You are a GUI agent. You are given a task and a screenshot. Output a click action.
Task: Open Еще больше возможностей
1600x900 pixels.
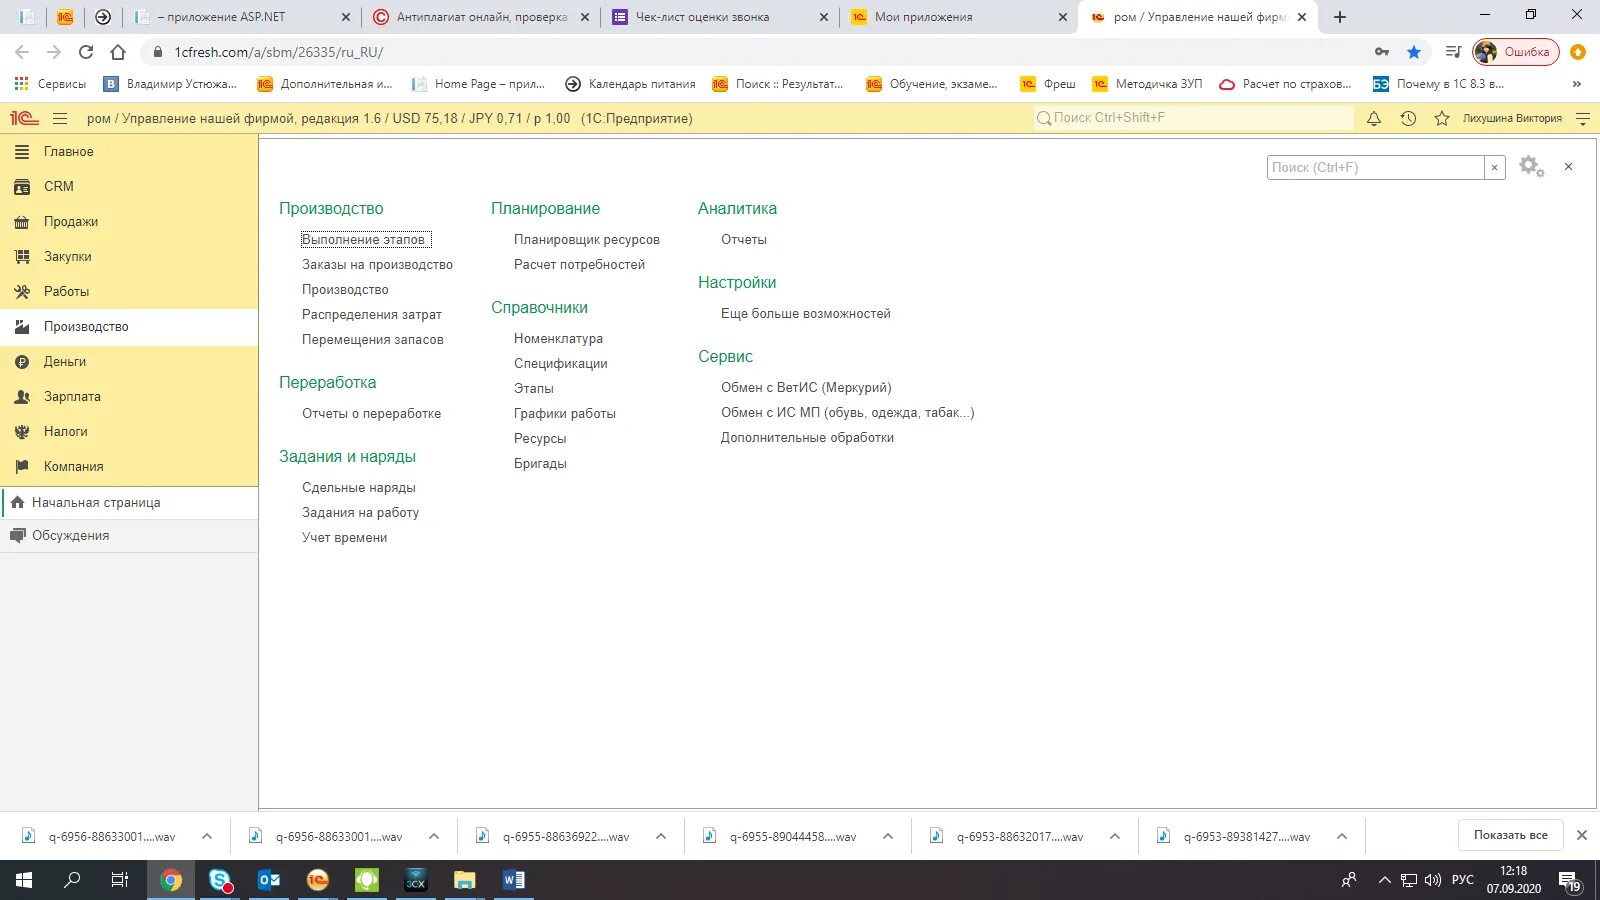pyautogui.click(x=805, y=314)
